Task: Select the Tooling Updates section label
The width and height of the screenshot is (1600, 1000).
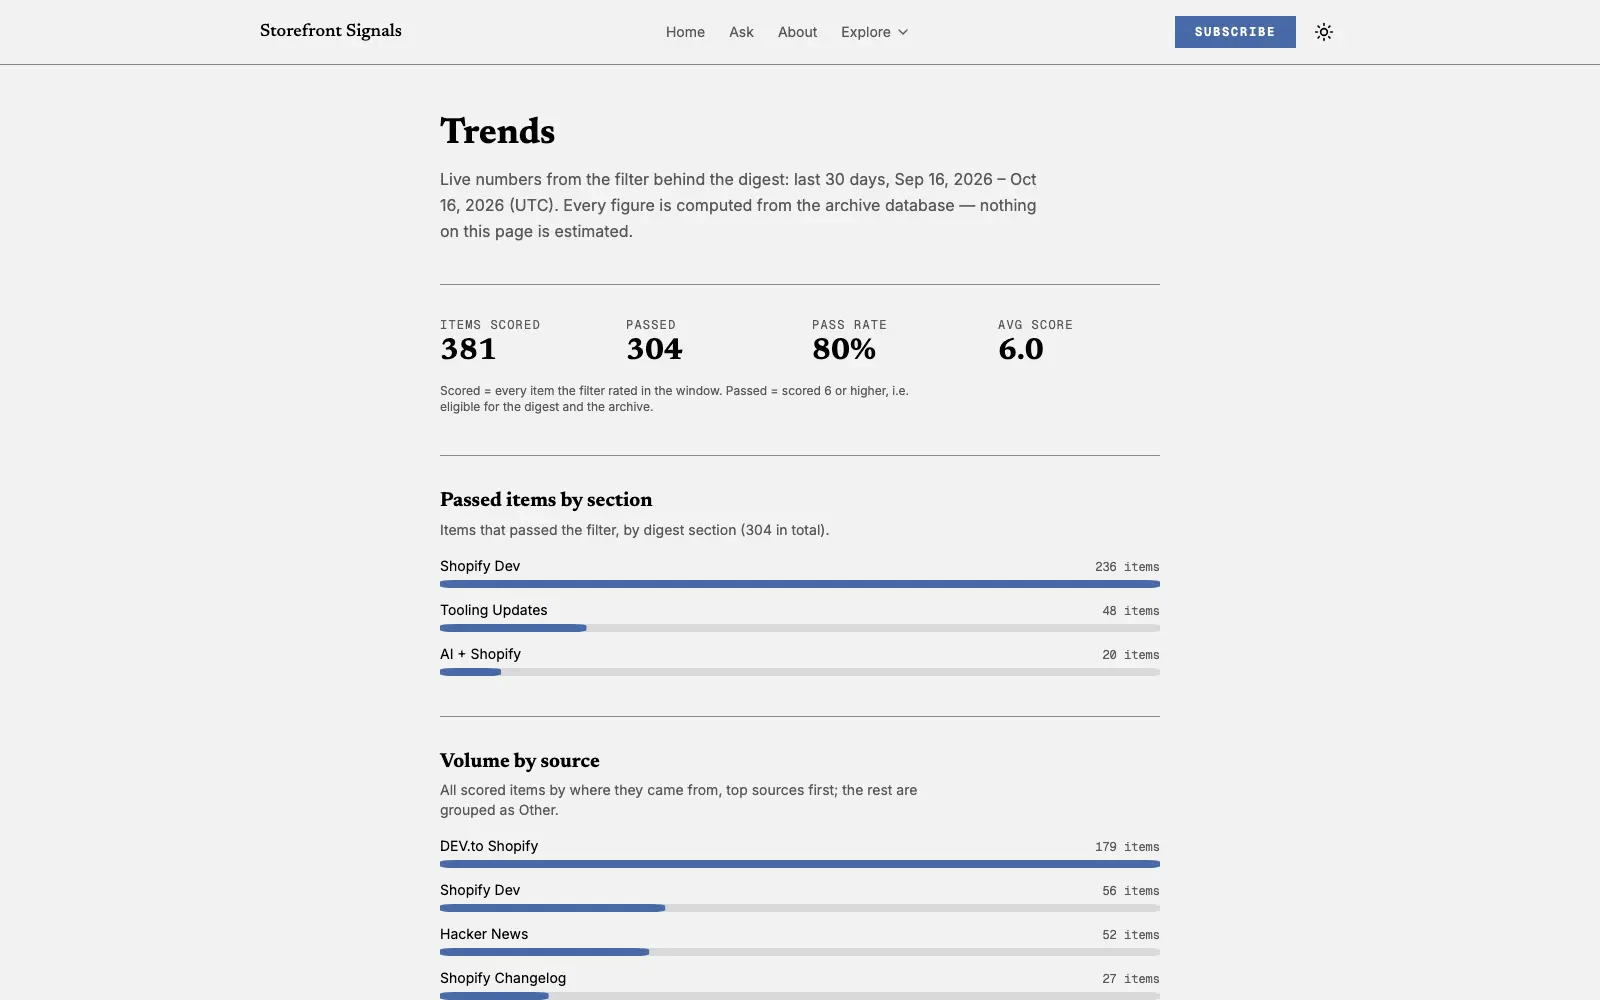Action: (x=493, y=610)
